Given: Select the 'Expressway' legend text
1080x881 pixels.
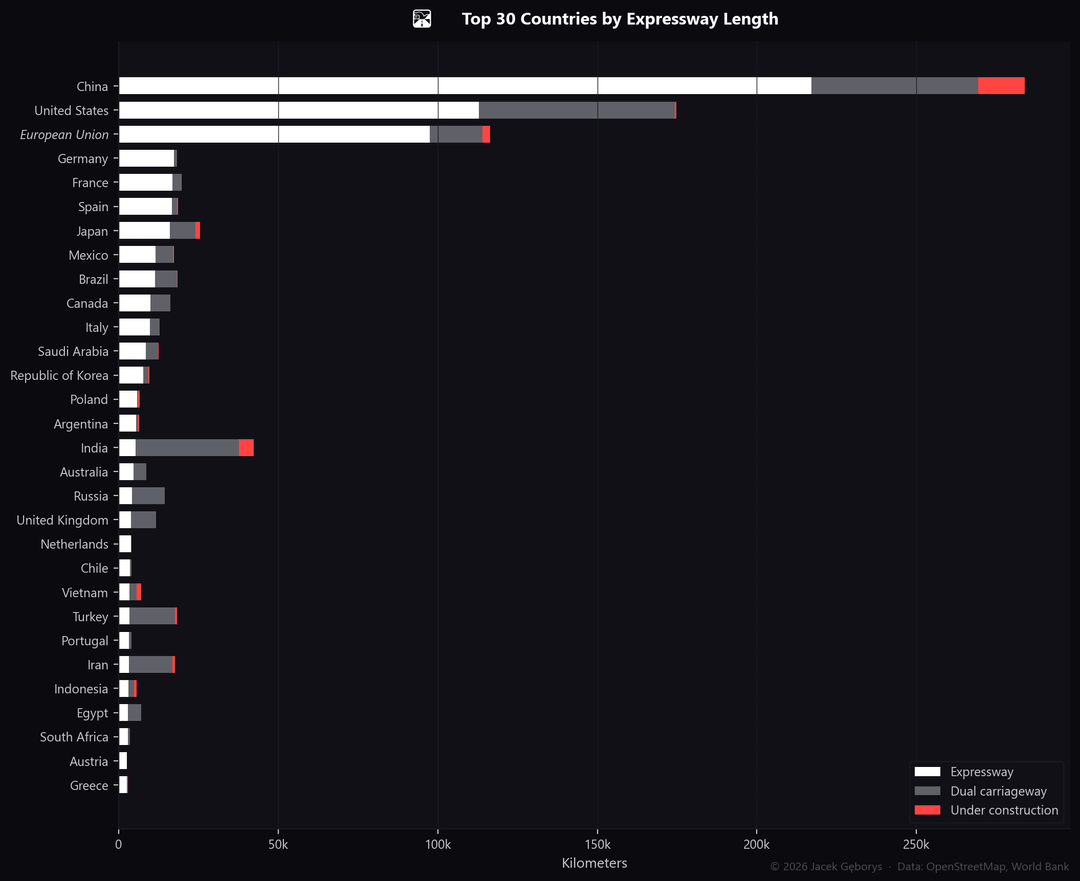Looking at the screenshot, I should click(981, 772).
